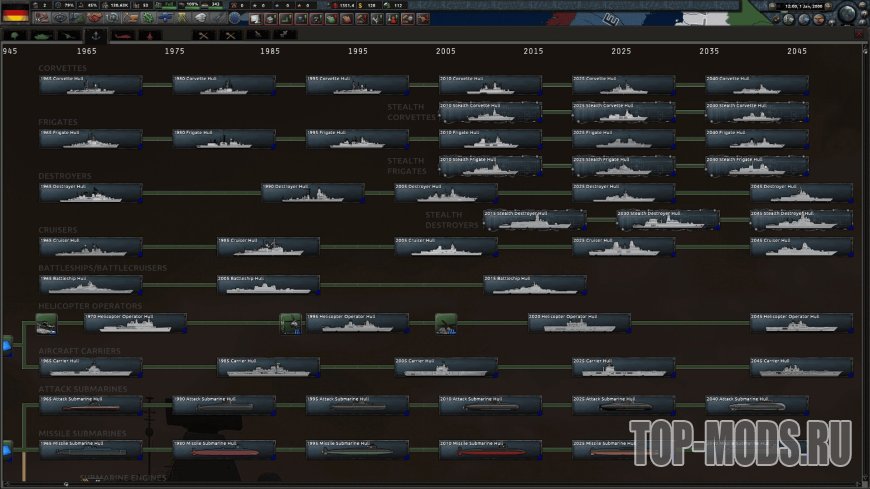Screen dimensions: 870x489
Task: Click the orange vertical scrollbar handle
Action: tap(22, 468)
